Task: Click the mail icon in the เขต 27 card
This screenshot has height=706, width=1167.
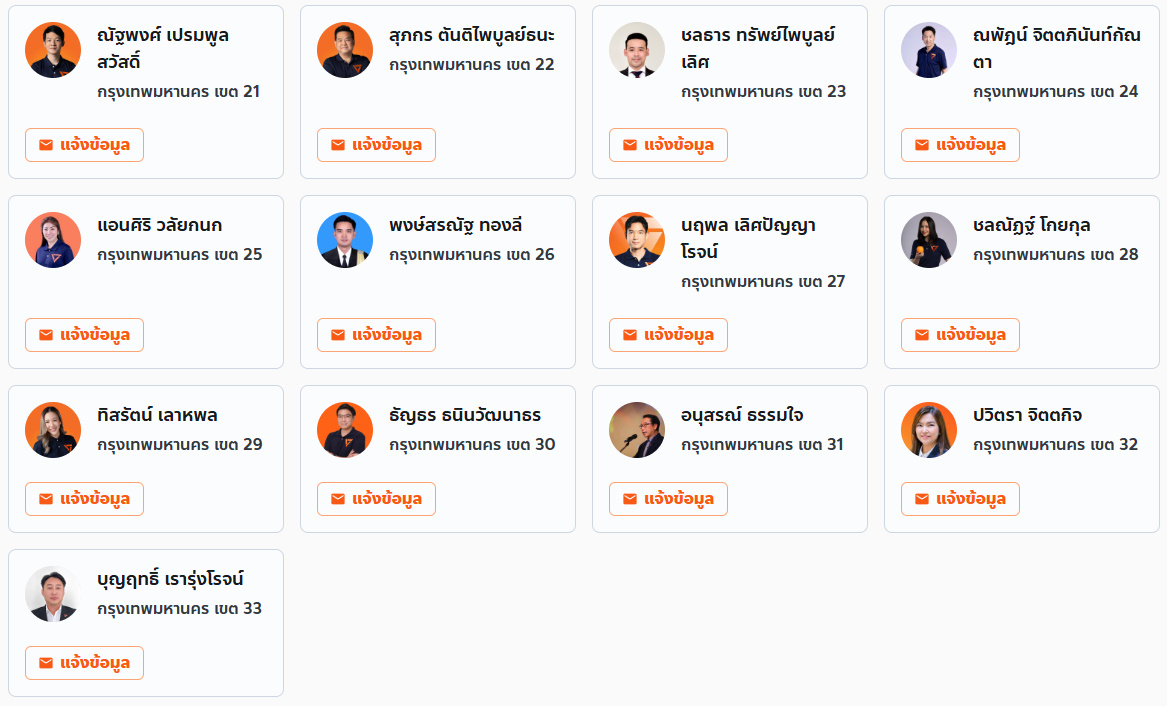Action: click(x=630, y=335)
